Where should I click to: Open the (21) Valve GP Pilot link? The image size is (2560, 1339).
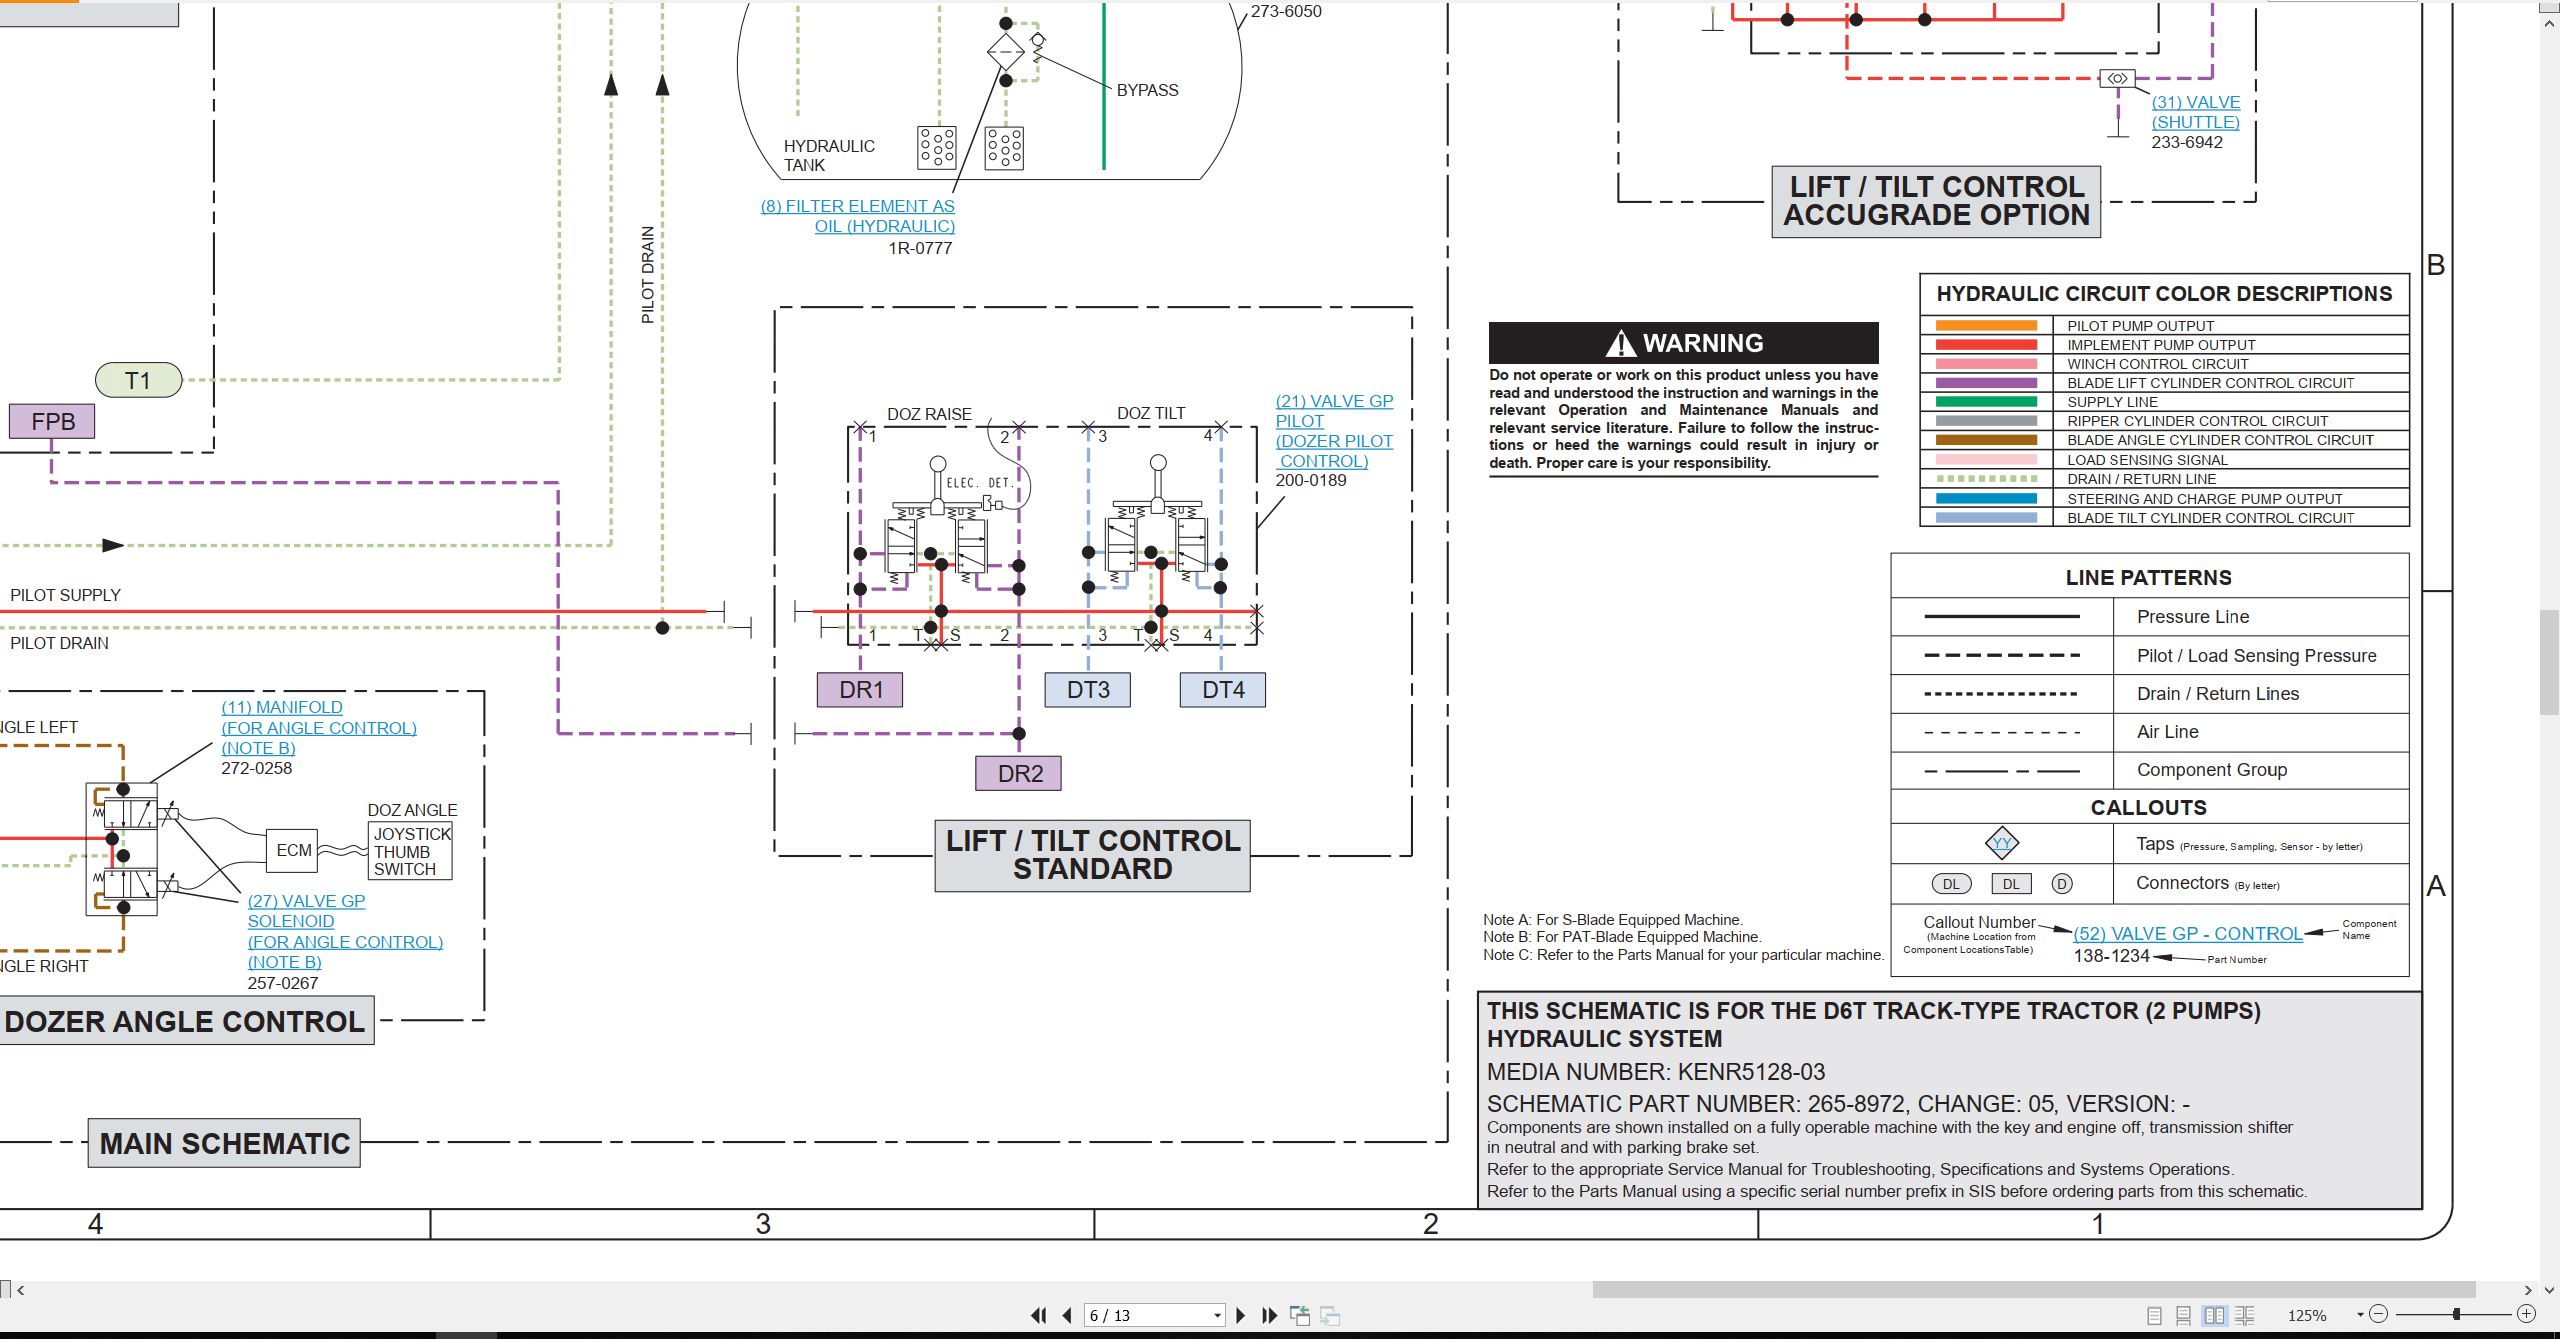pos(1334,431)
